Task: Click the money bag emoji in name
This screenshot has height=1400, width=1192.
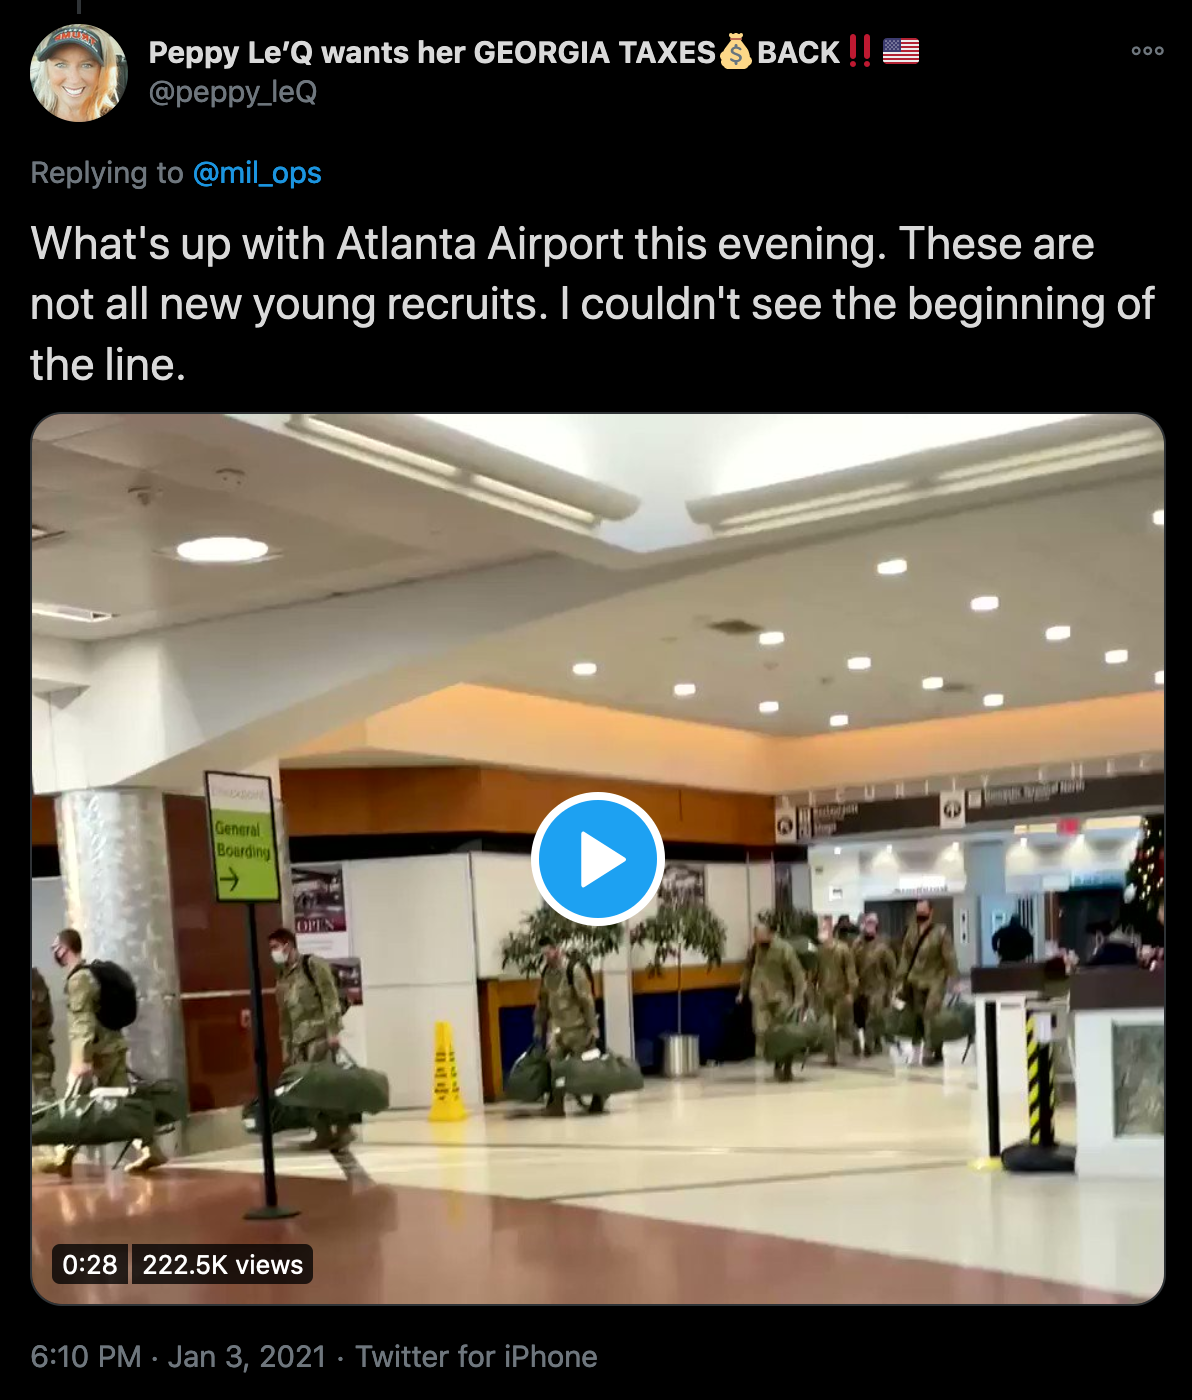Action: pyautogui.click(x=736, y=51)
